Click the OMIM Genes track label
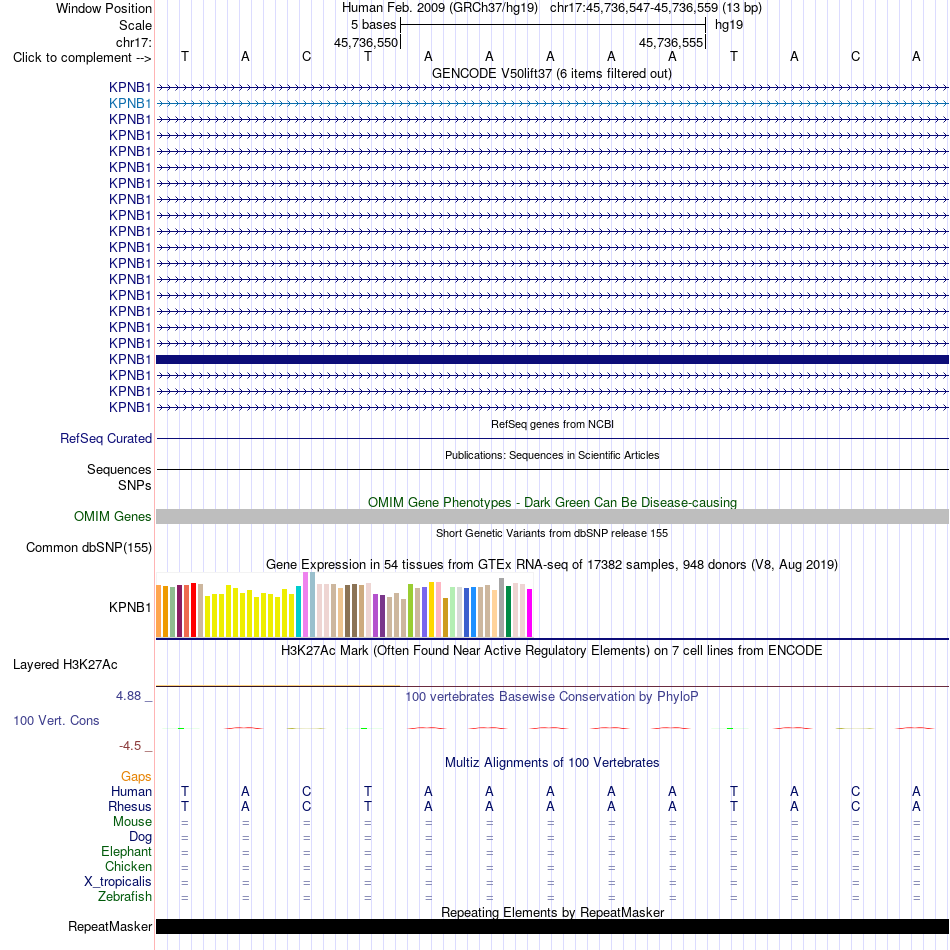The image size is (950, 950). click(113, 516)
